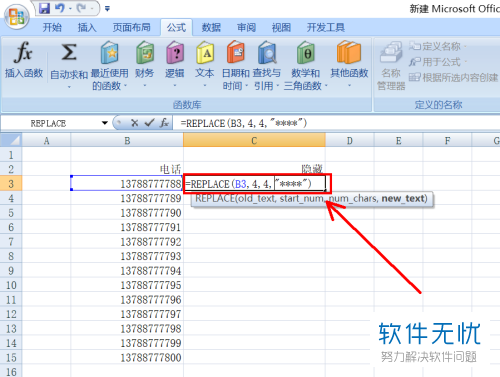Click cell with 13788777796
Viewport: 500px width, 377px height.
point(127,299)
